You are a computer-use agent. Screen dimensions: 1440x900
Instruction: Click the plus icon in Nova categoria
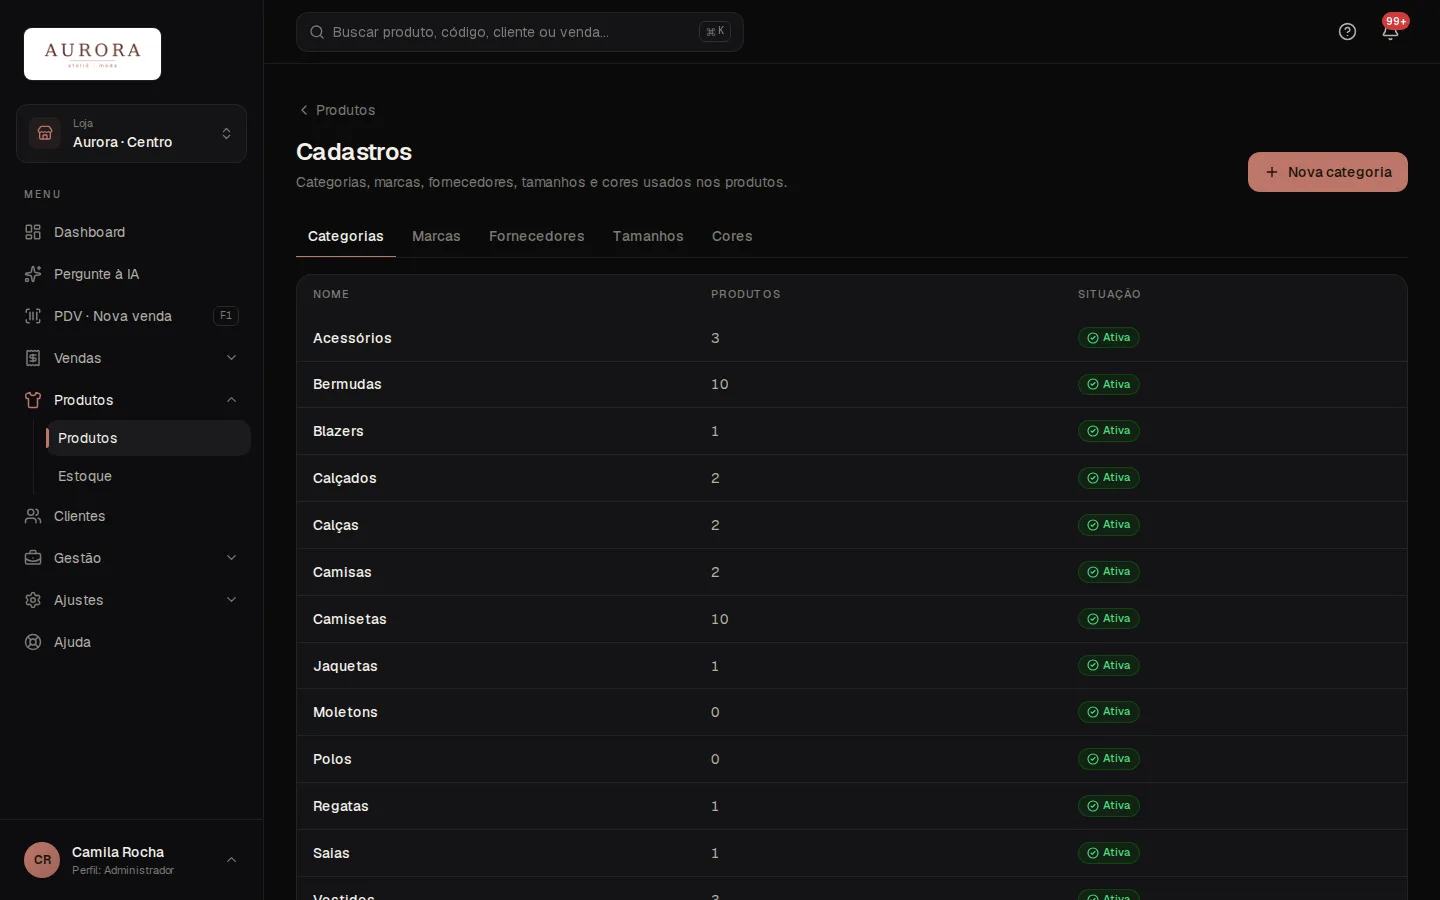coord(1272,172)
